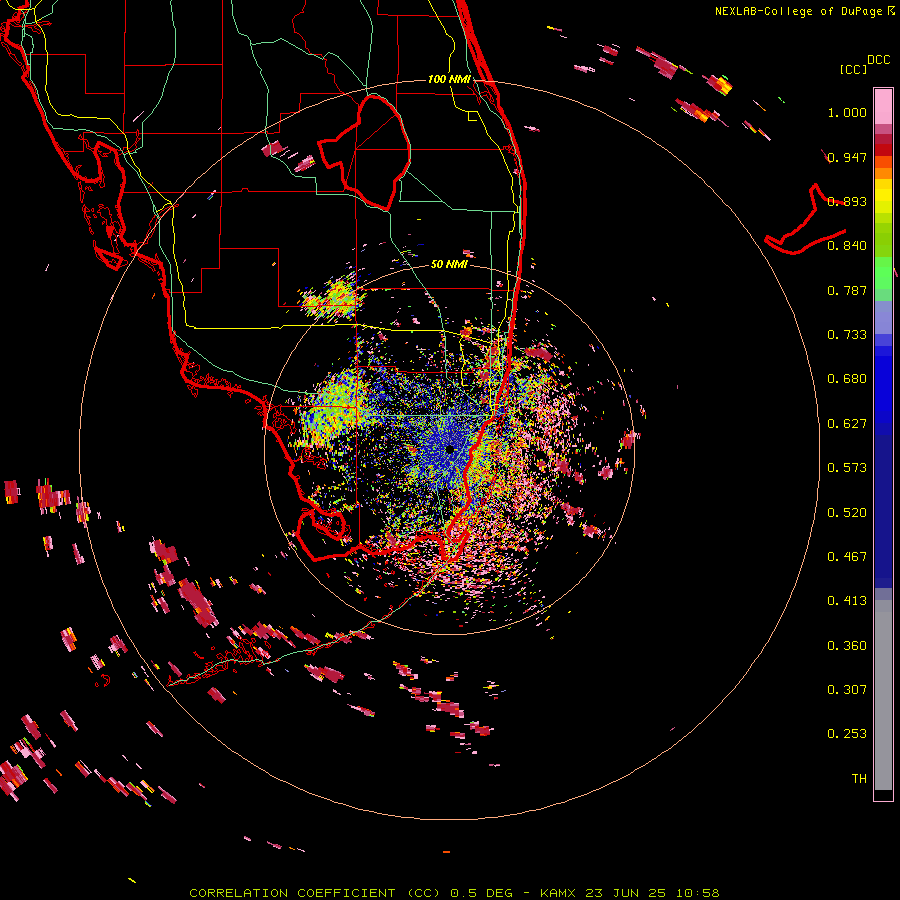Click the TH threshold label
Viewport: 900px width, 900px height.
click(859, 779)
